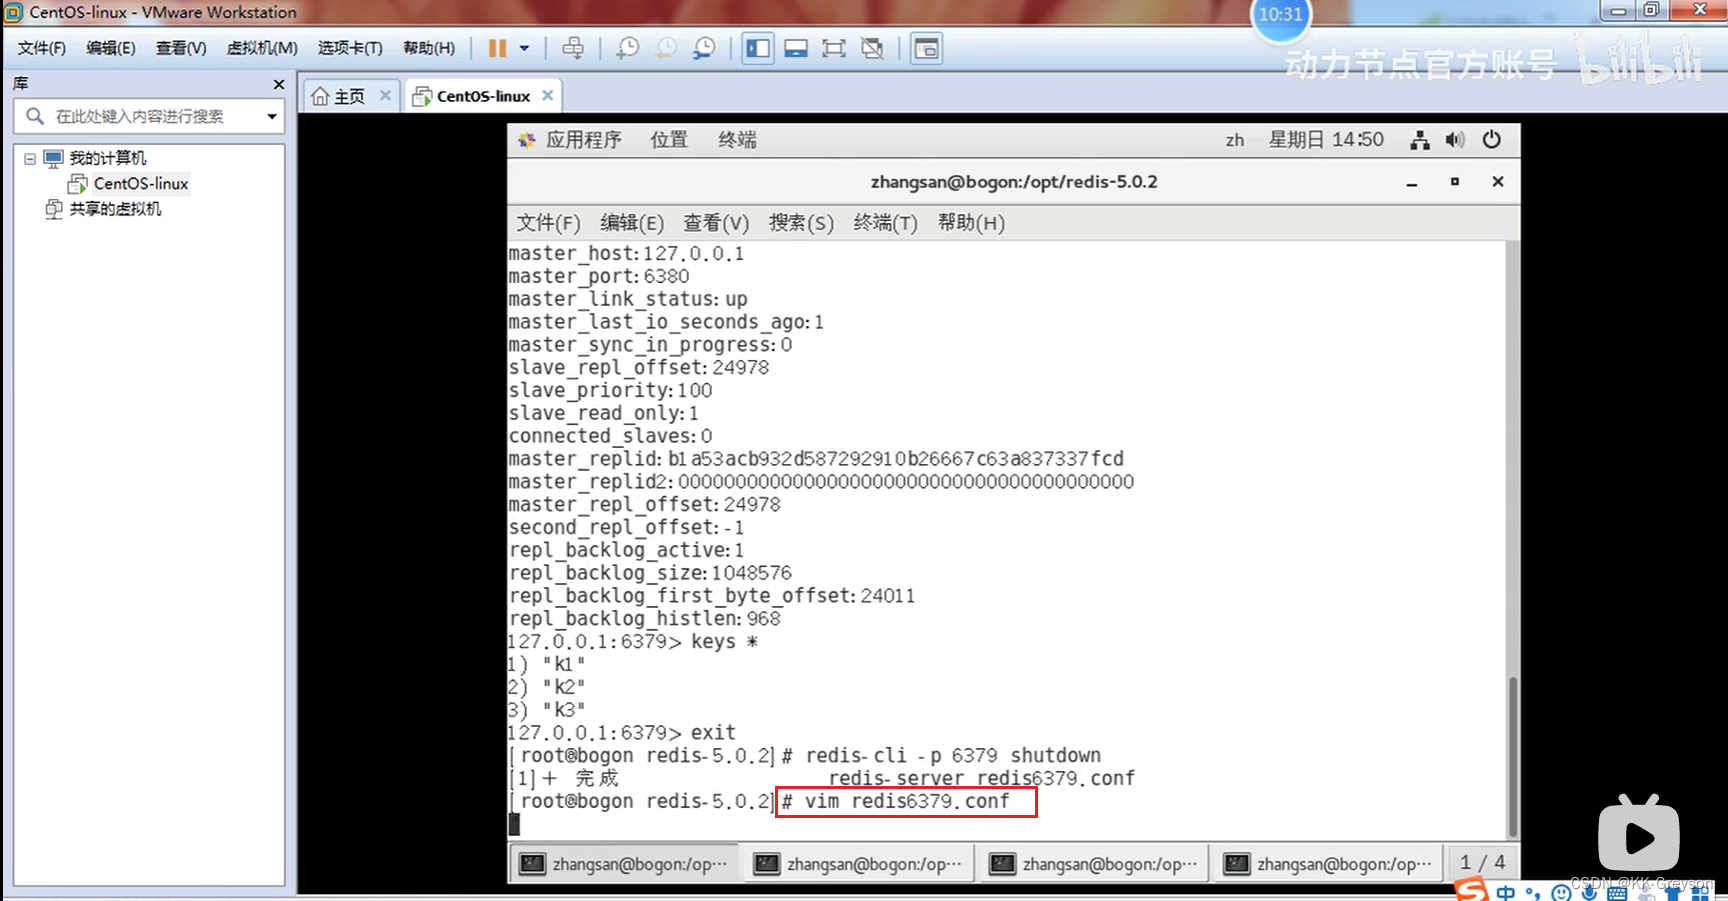Click the Unity mode toolbar icon

(x=872, y=48)
